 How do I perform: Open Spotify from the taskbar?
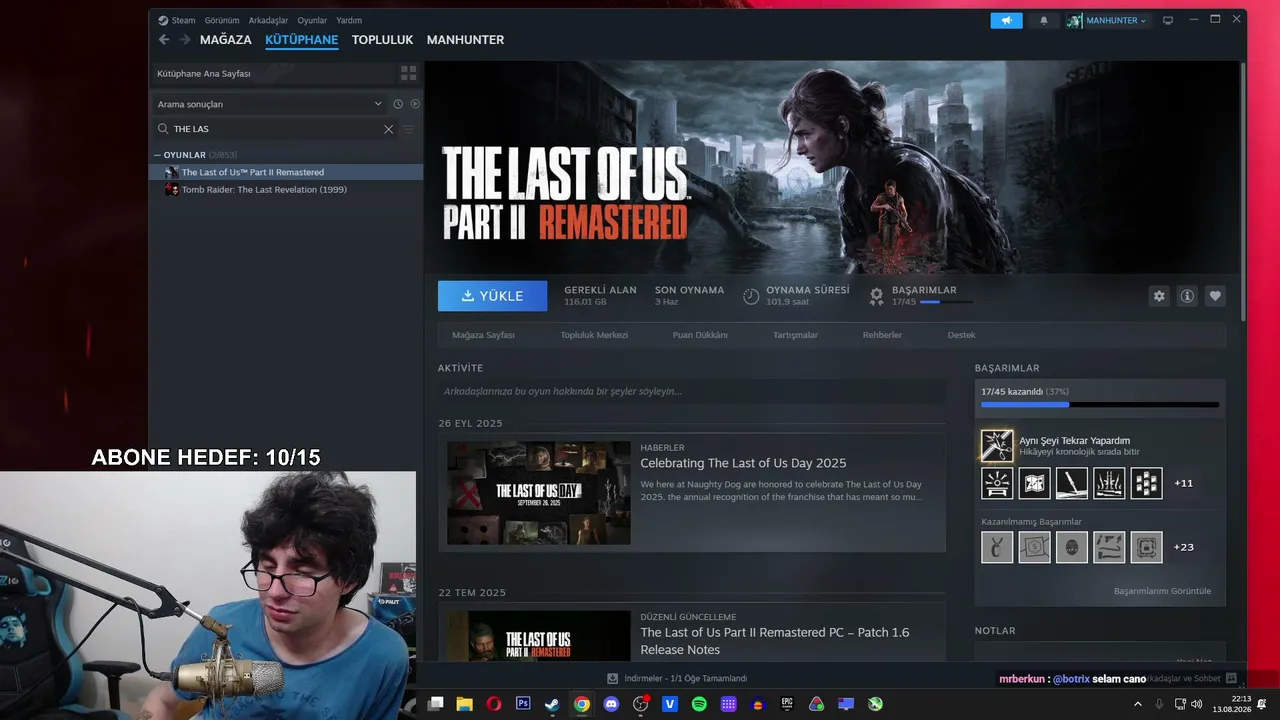coord(699,704)
